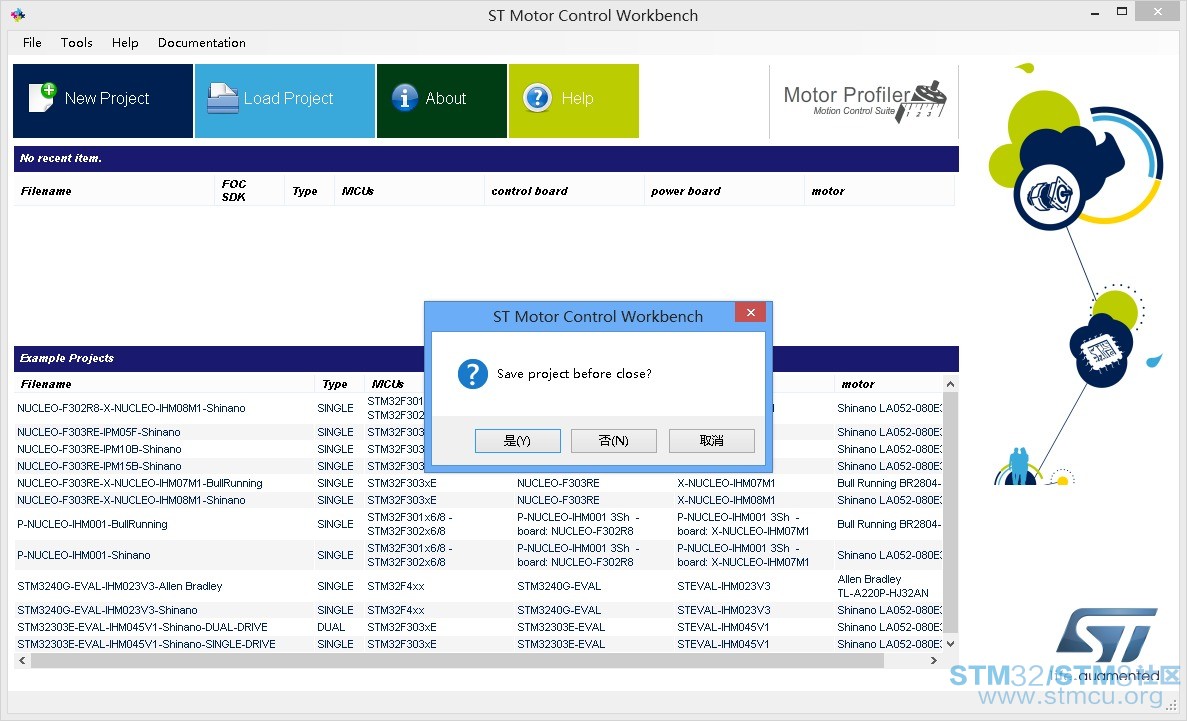Click the 取消 cancel button
This screenshot has height=721, width=1187.
(x=712, y=441)
